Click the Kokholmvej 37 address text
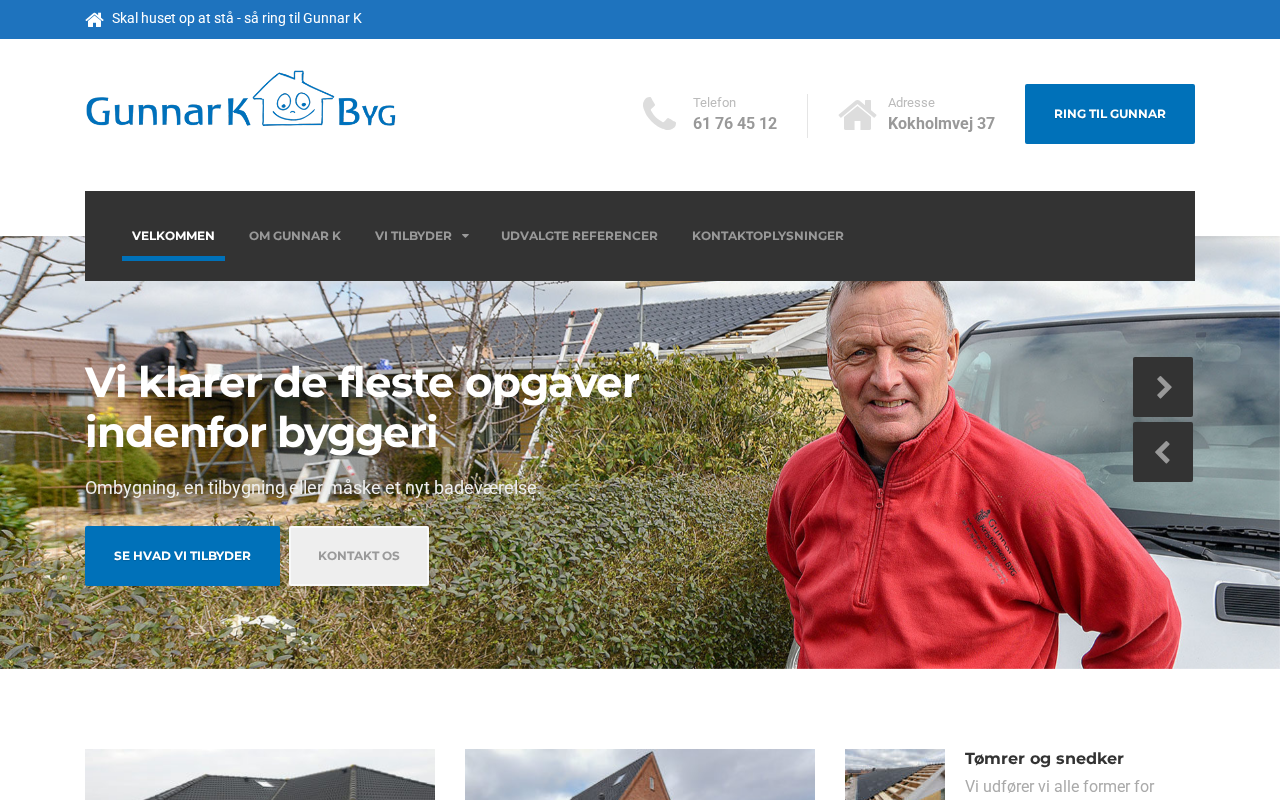Viewport: 1280px width, 800px height. click(941, 124)
